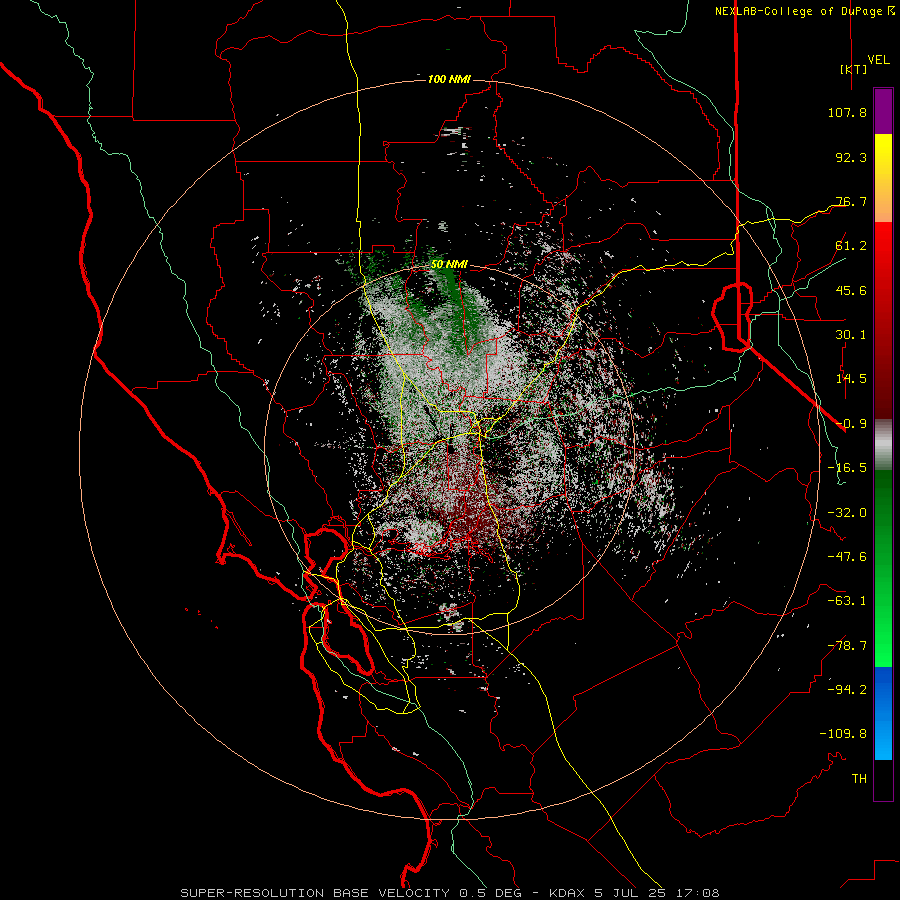
Task: Select the -63.1 velocity scale value
Action: [847, 601]
